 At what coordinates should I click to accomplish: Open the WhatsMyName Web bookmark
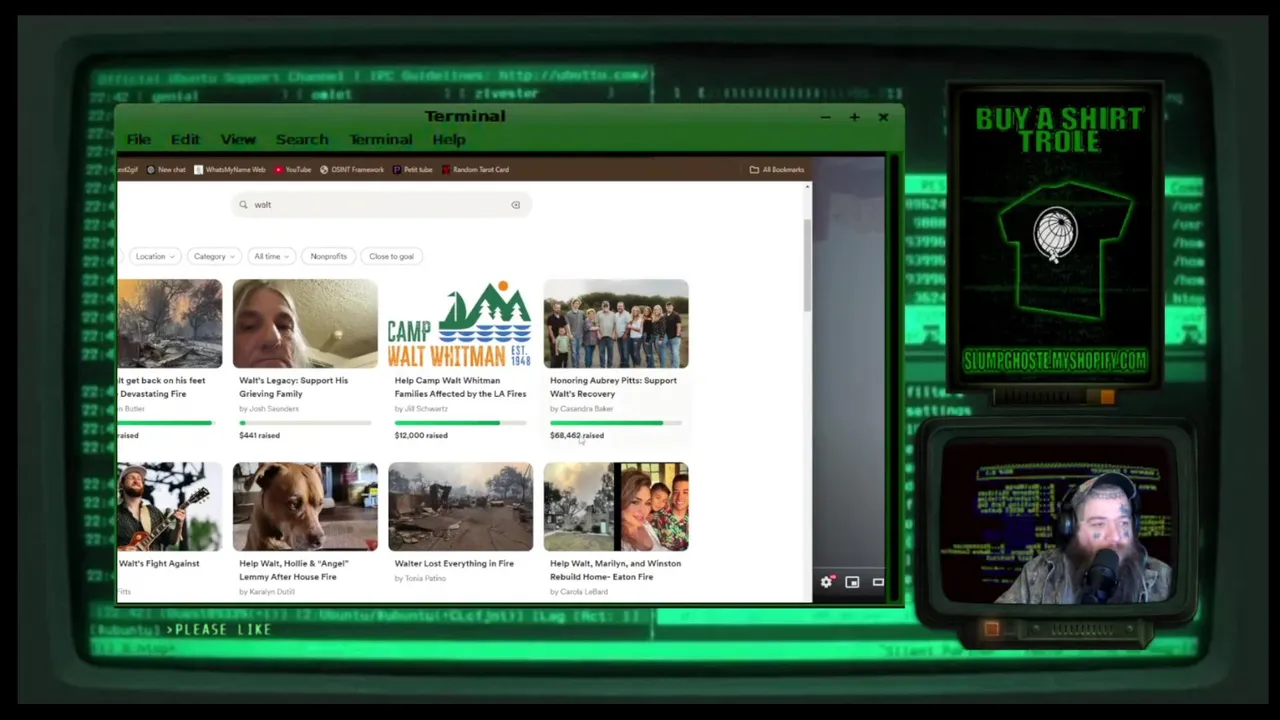pos(230,170)
